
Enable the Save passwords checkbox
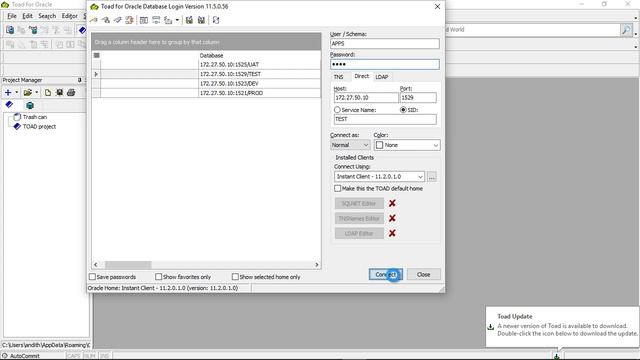point(92,277)
